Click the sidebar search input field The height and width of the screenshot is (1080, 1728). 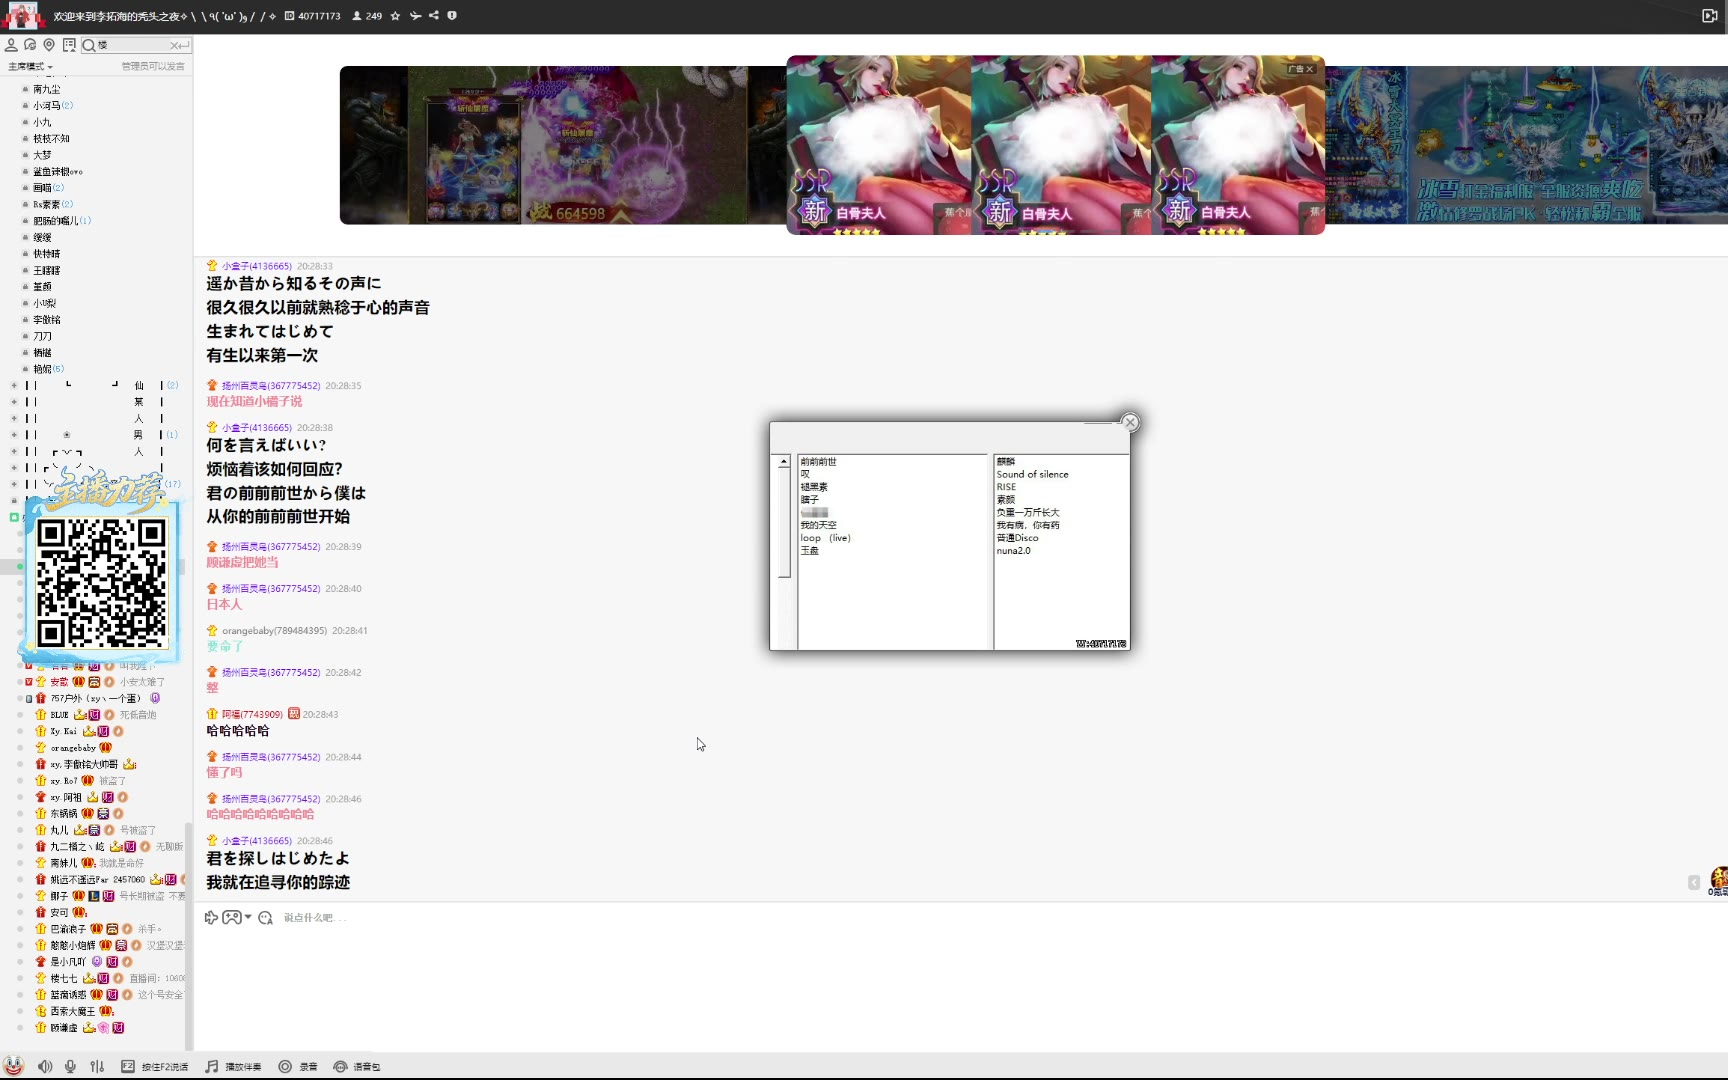point(133,45)
